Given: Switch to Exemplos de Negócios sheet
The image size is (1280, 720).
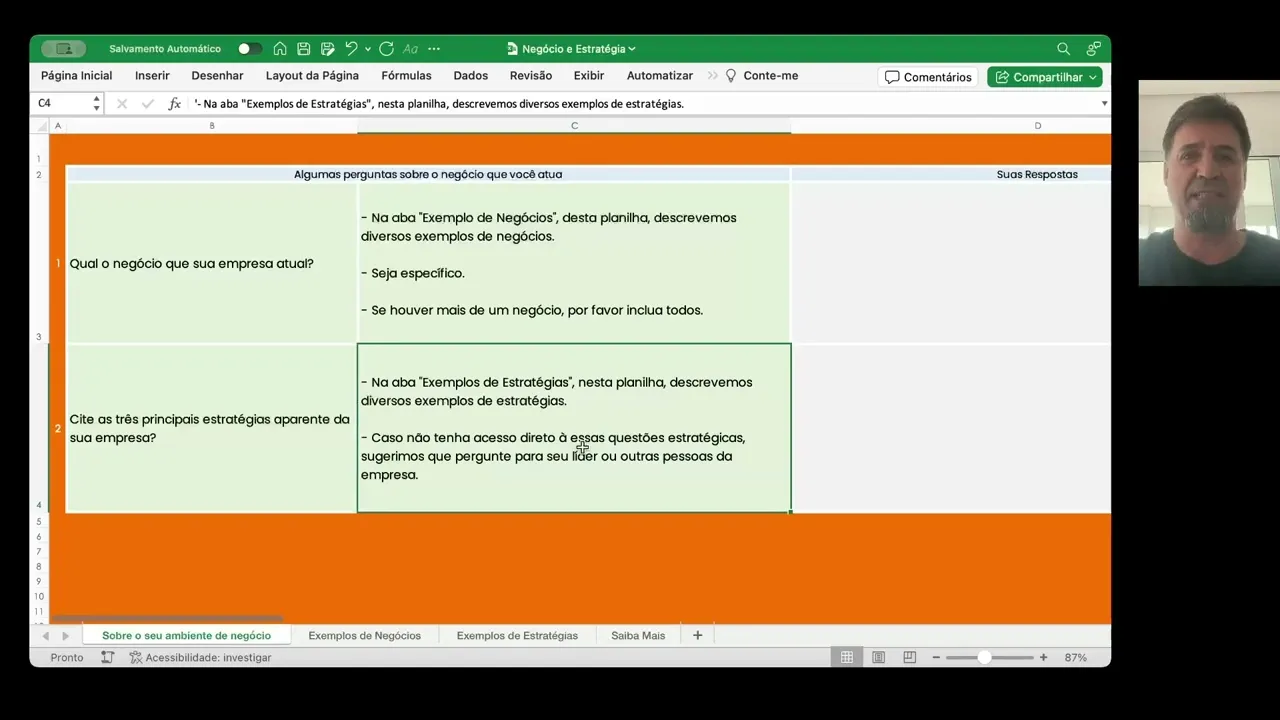Looking at the screenshot, I should [365, 635].
